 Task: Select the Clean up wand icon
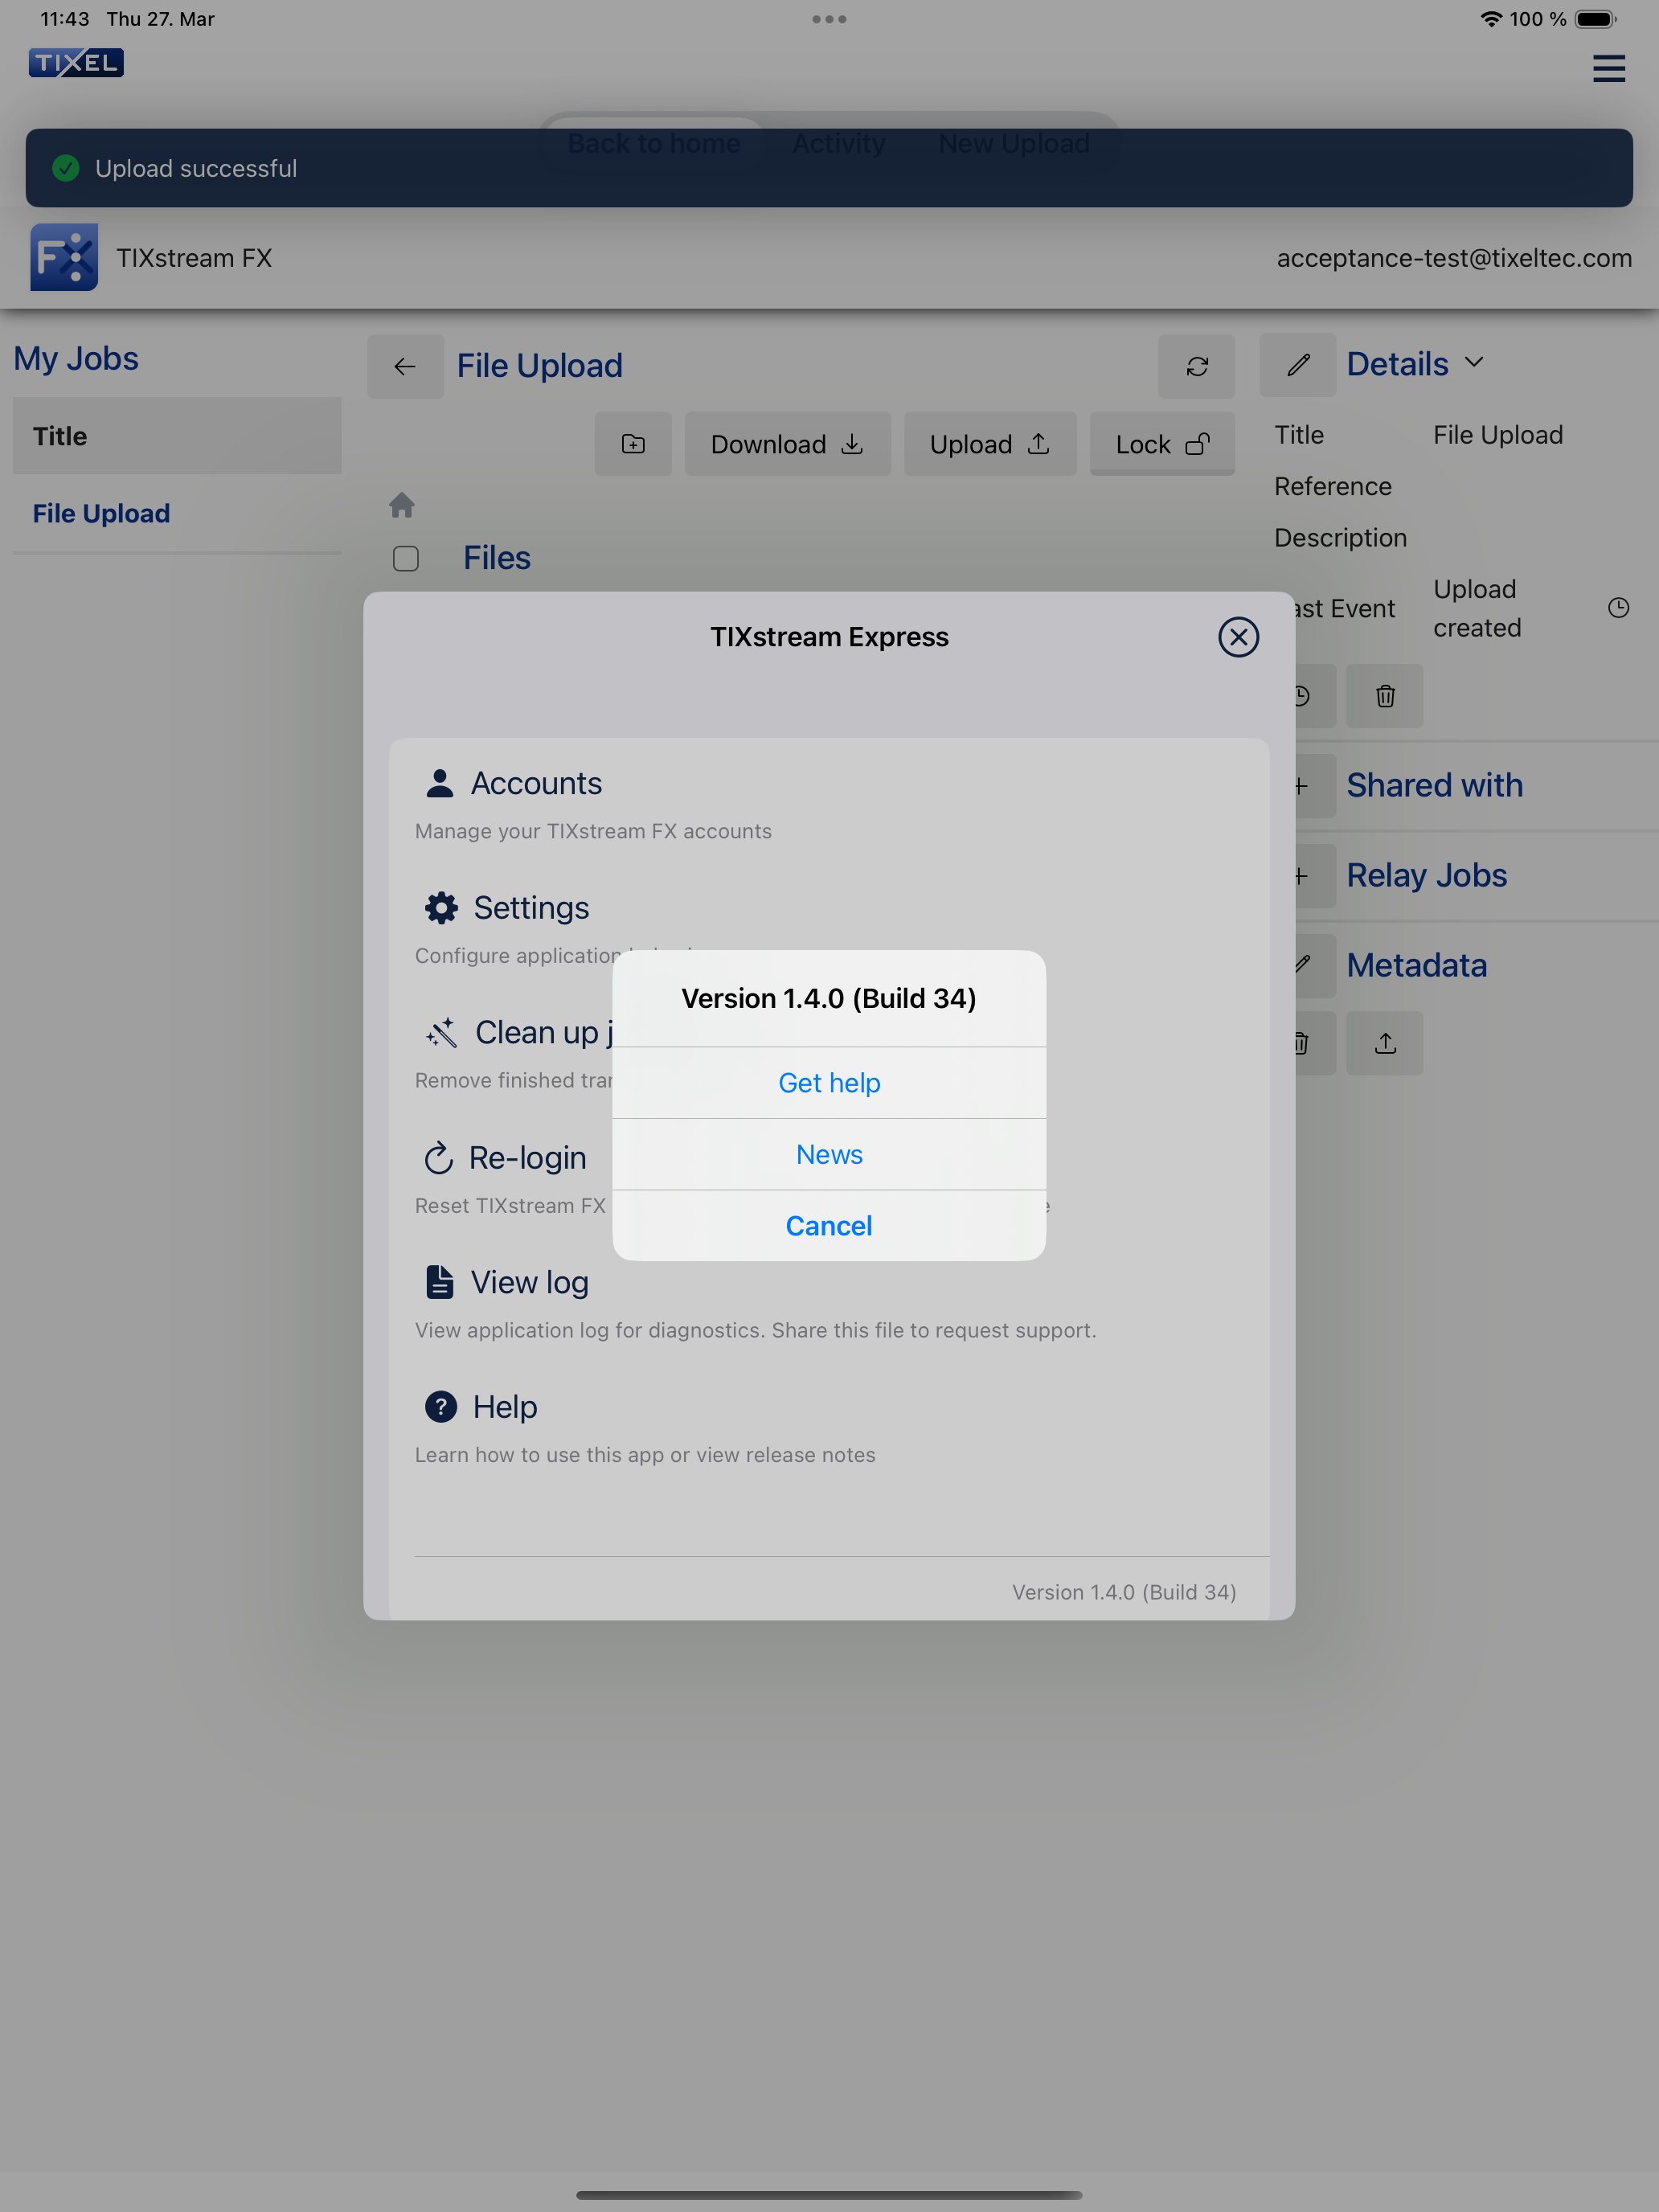point(441,1032)
